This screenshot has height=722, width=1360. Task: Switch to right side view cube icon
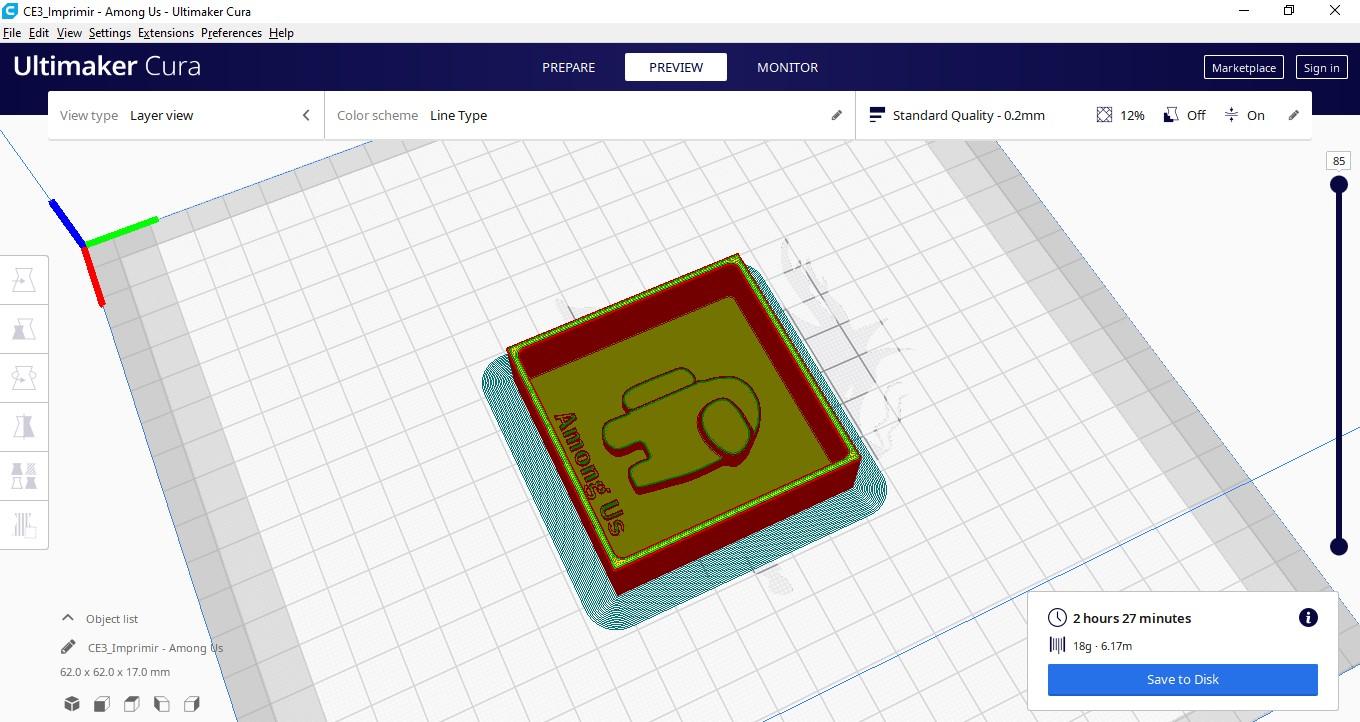[x=192, y=704]
